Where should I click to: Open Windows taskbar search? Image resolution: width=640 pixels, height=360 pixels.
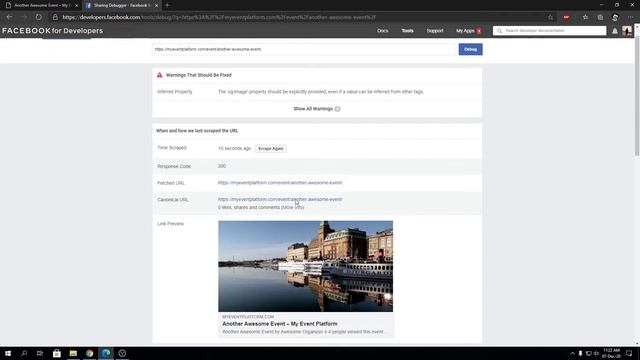pyautogui.click(x=24, y=353)
